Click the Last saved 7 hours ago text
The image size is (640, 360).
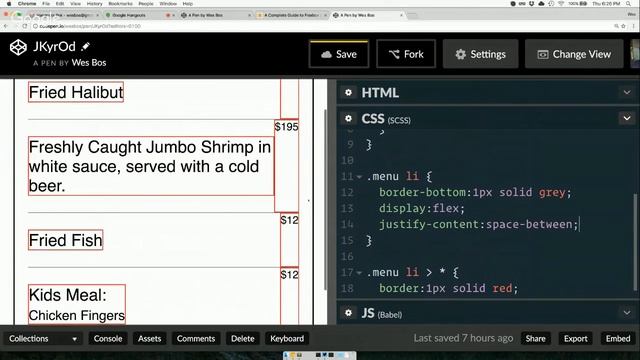pyautogui.click(x=463, y=338)
